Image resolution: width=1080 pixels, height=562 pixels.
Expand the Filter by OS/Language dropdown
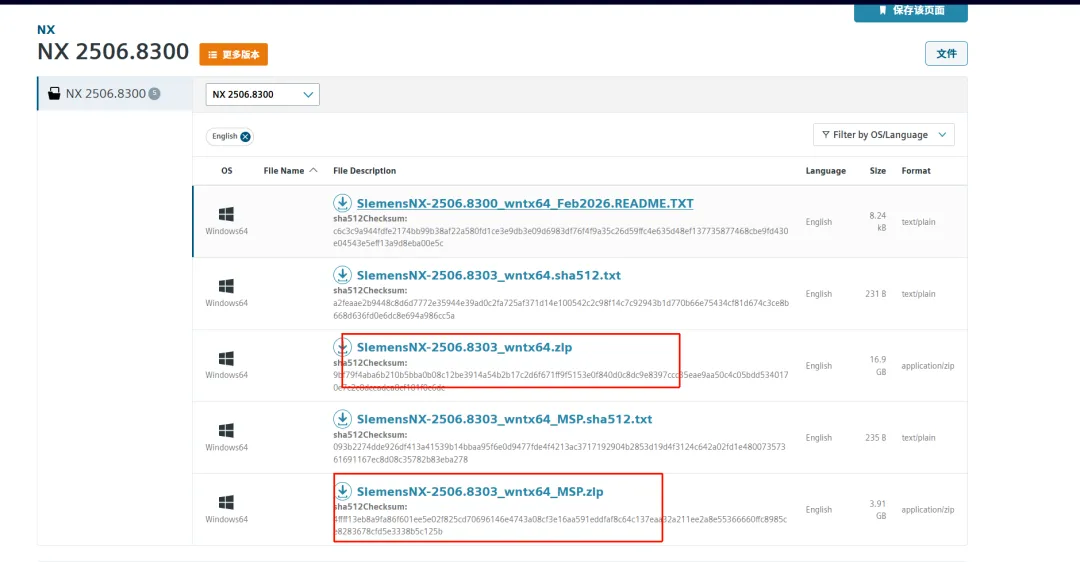pos(884,135)
